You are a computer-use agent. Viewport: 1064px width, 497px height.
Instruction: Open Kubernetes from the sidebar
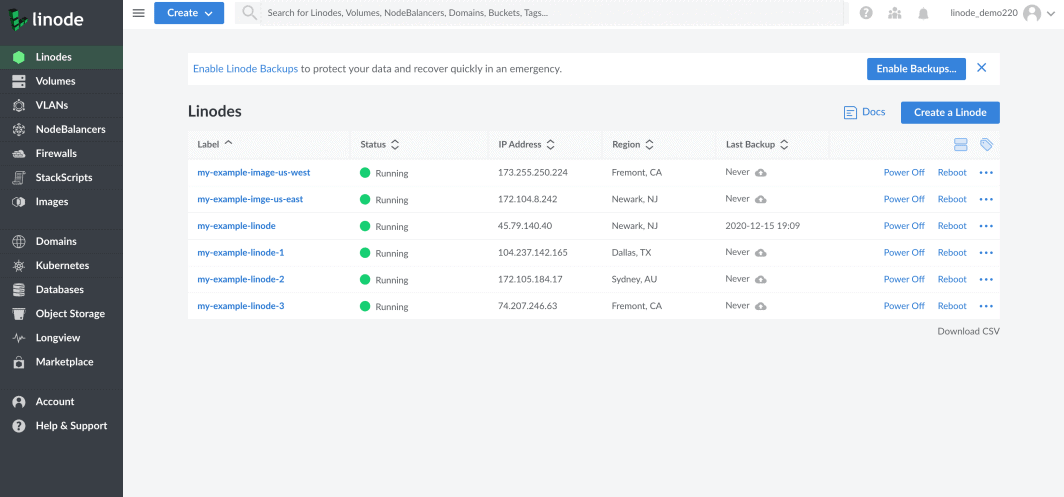(62, 266)
